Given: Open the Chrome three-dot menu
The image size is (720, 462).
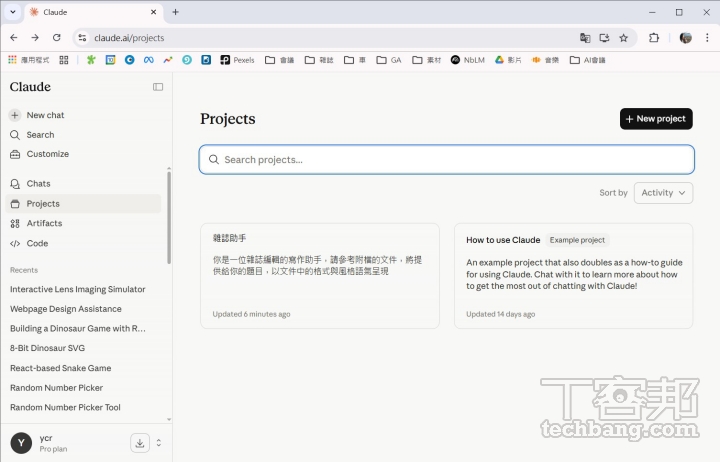Looking at the screenshot, I should click(x=707, y=38).
